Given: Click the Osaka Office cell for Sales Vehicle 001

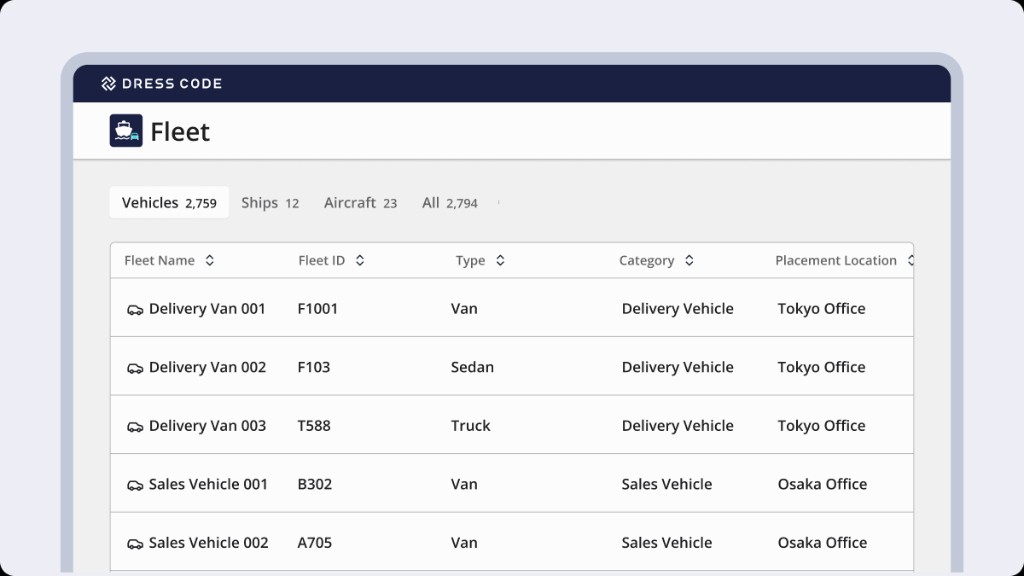Looking at the screenshot, I should pyautogui.click(x=822, y=484).
